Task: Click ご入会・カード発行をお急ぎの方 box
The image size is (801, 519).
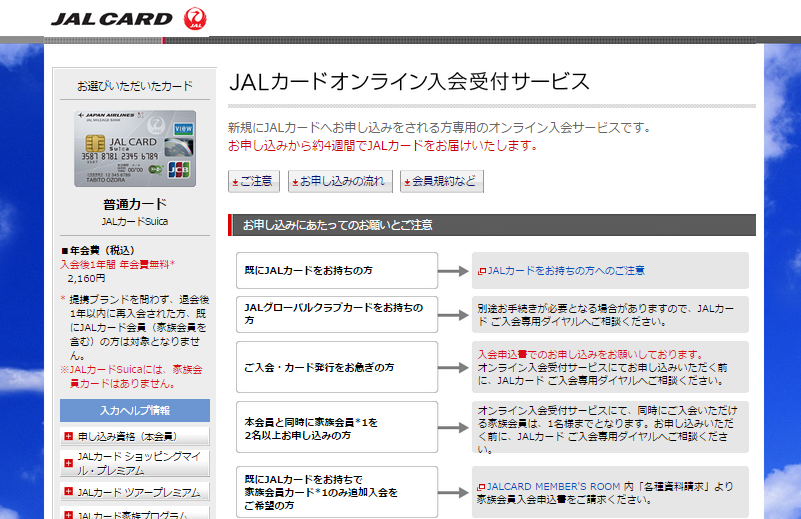Action: tap(337, 367)
